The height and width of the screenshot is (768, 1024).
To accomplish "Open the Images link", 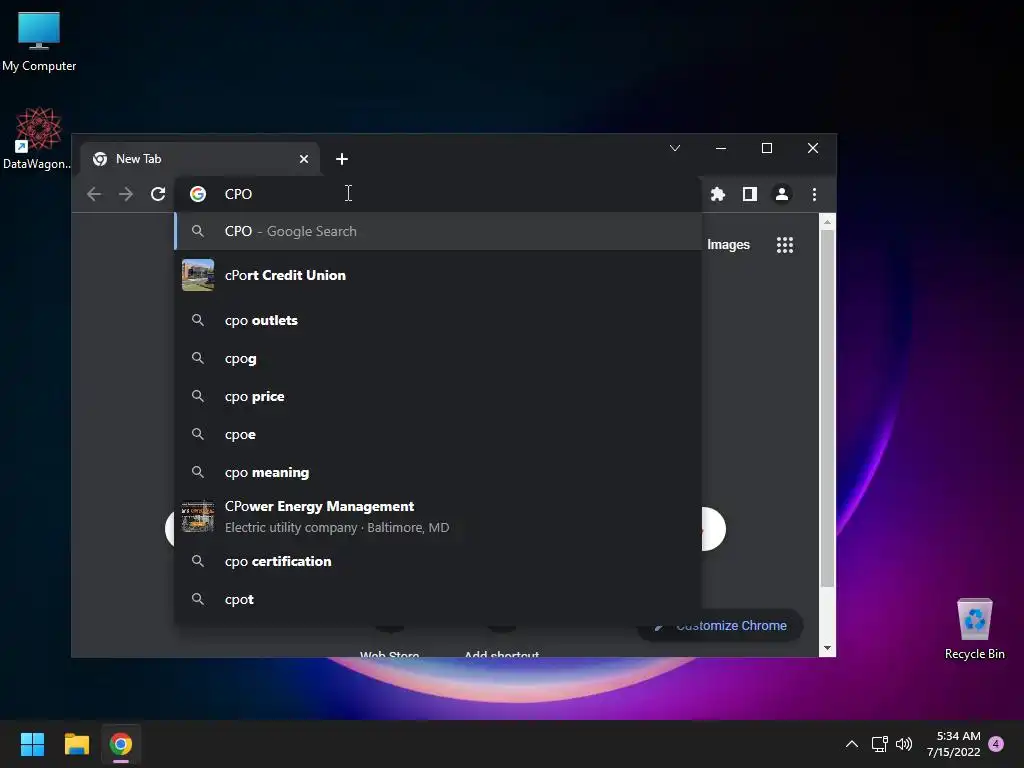I will click(728, 245).
